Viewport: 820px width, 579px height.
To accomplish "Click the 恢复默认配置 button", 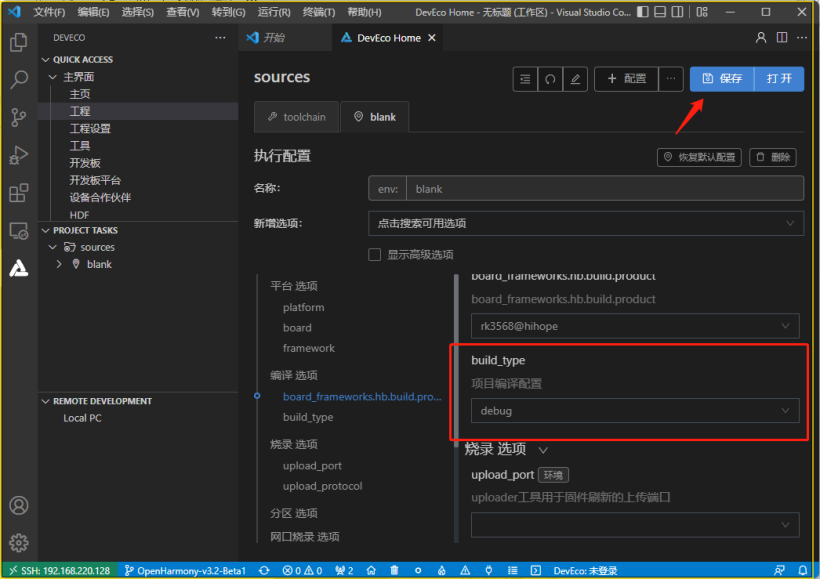I will [699, 157].
